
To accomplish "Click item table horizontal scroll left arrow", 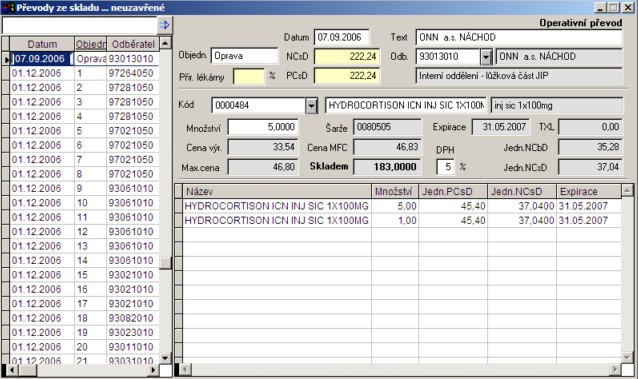I will pyautogui.click(x=186, y=369).
